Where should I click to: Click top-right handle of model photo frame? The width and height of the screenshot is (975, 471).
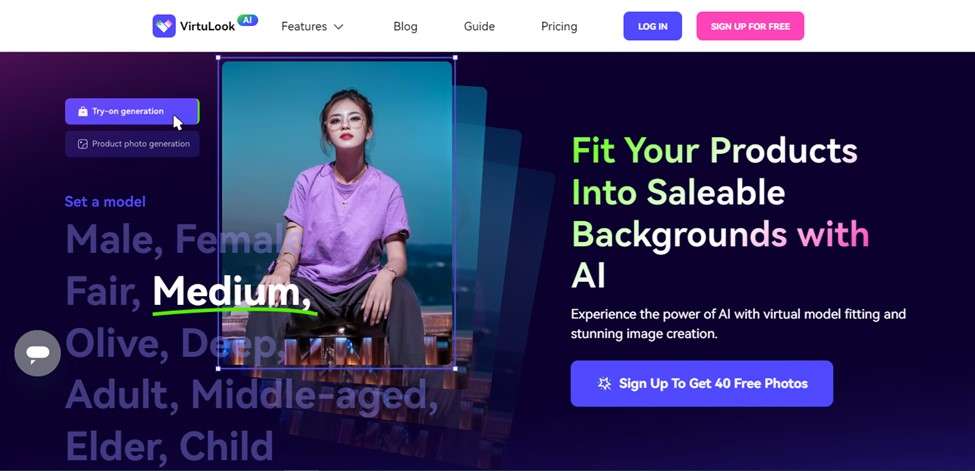(x=455, y=57)
